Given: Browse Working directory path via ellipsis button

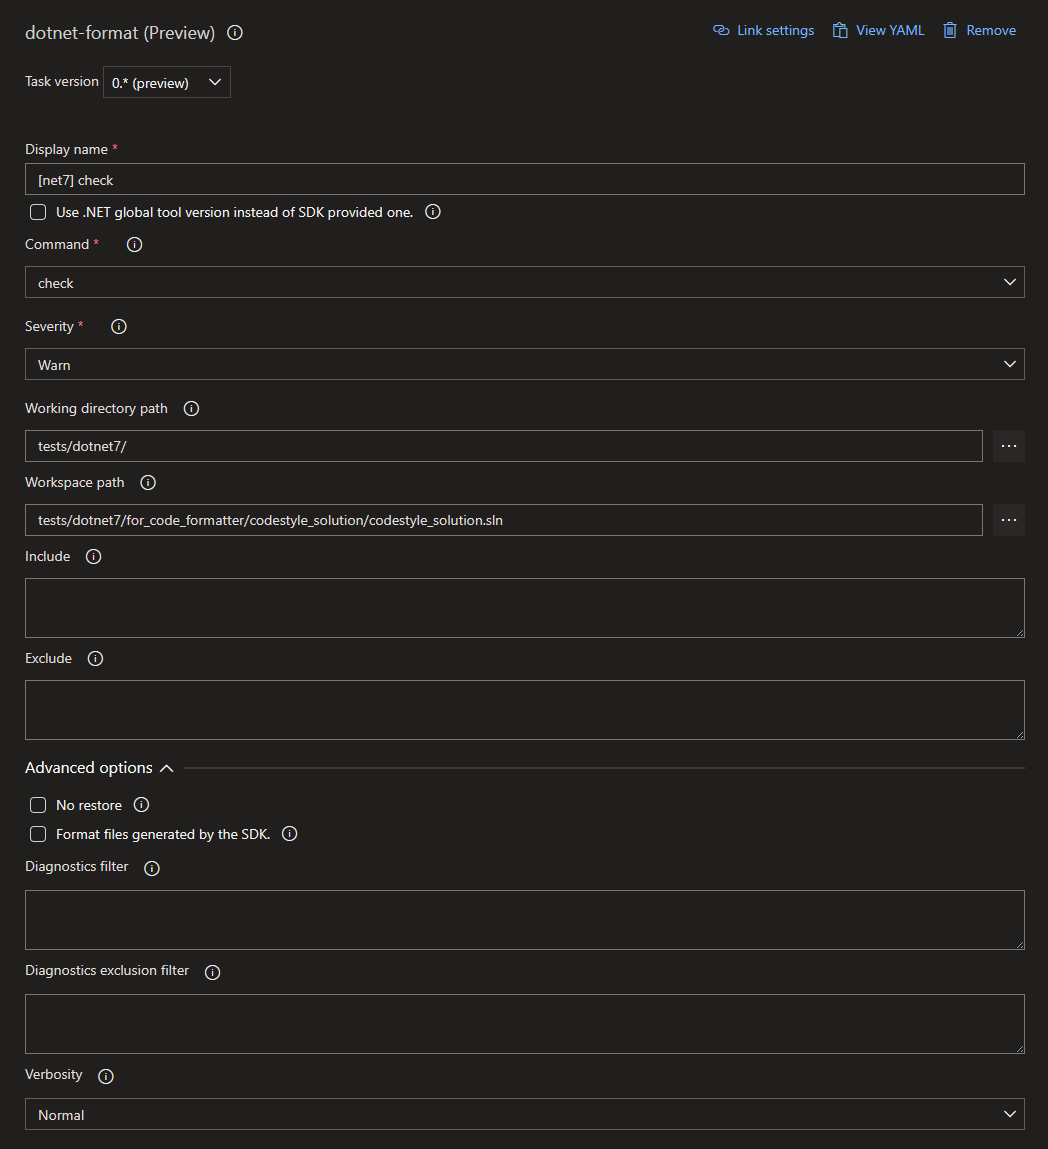Looking at the screenshot, I should point(1008,445).
